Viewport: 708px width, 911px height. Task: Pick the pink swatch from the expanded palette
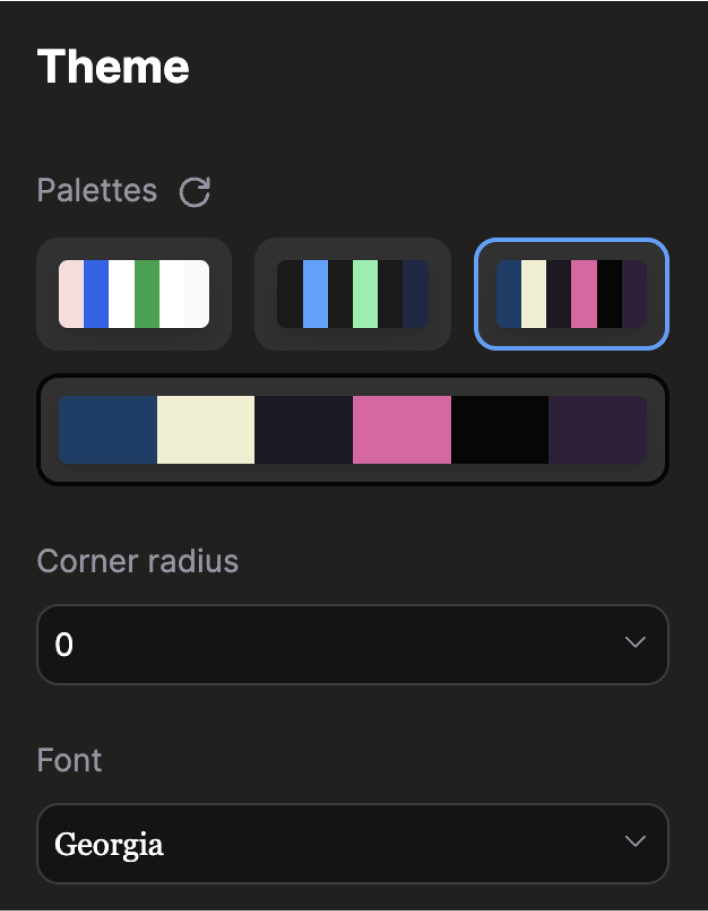point(401,429)
